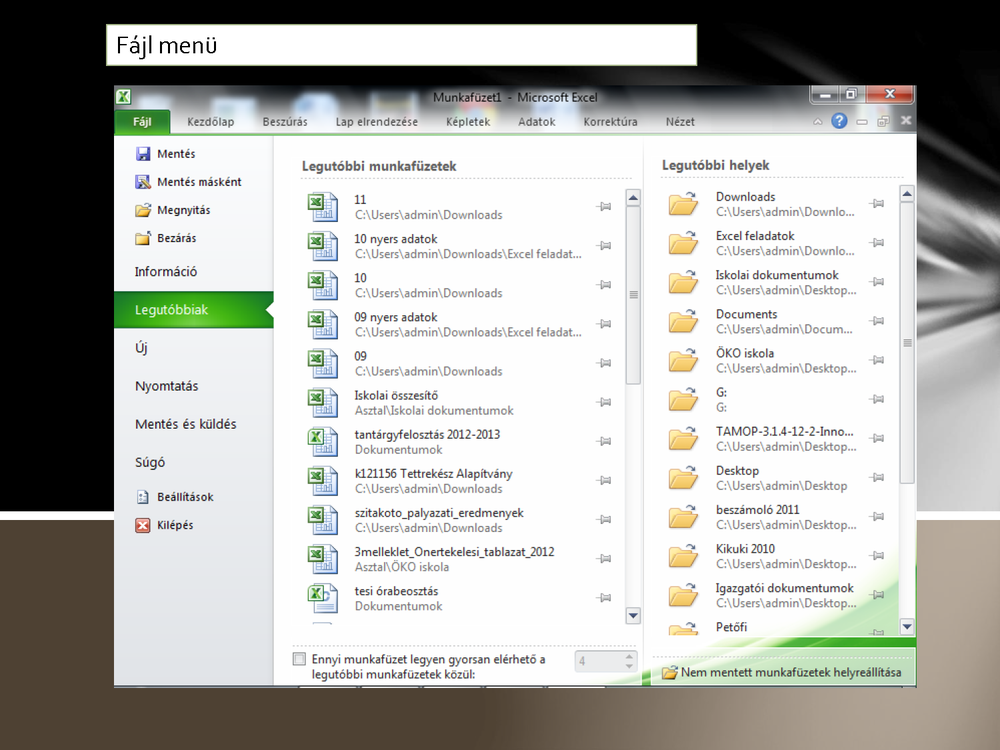This screenshot has height=750, width=1000.
Task: Click the ÖKO iskola folder icon
Action: (x=683, y=360)
